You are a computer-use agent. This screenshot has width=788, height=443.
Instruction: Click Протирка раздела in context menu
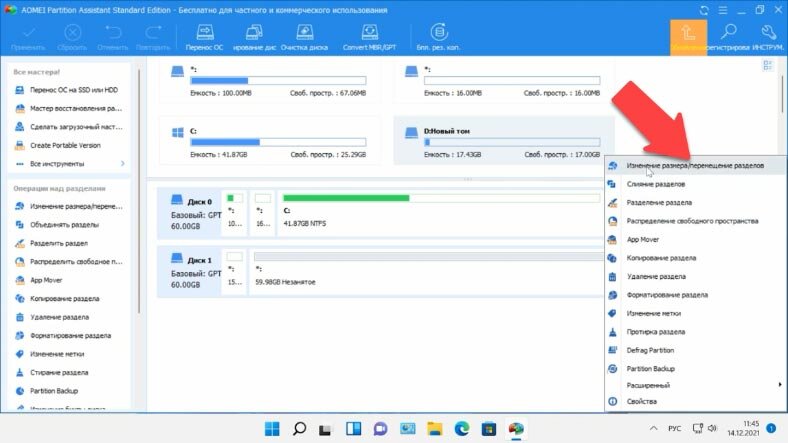pyautogui.click(x=696, y=332)
